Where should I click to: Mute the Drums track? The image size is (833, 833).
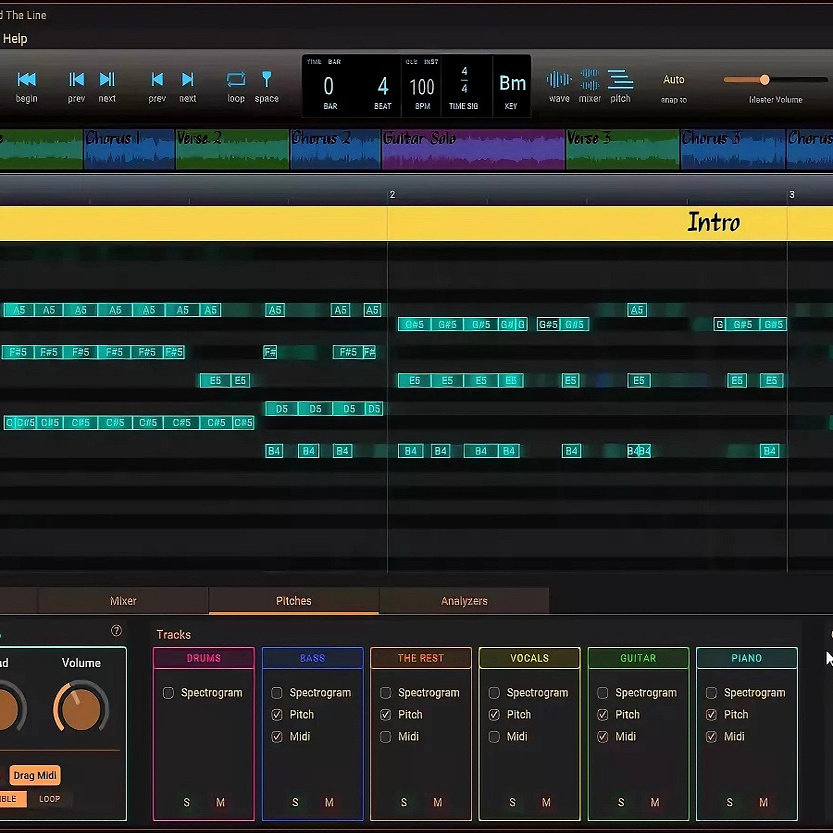tap(220, 802)
